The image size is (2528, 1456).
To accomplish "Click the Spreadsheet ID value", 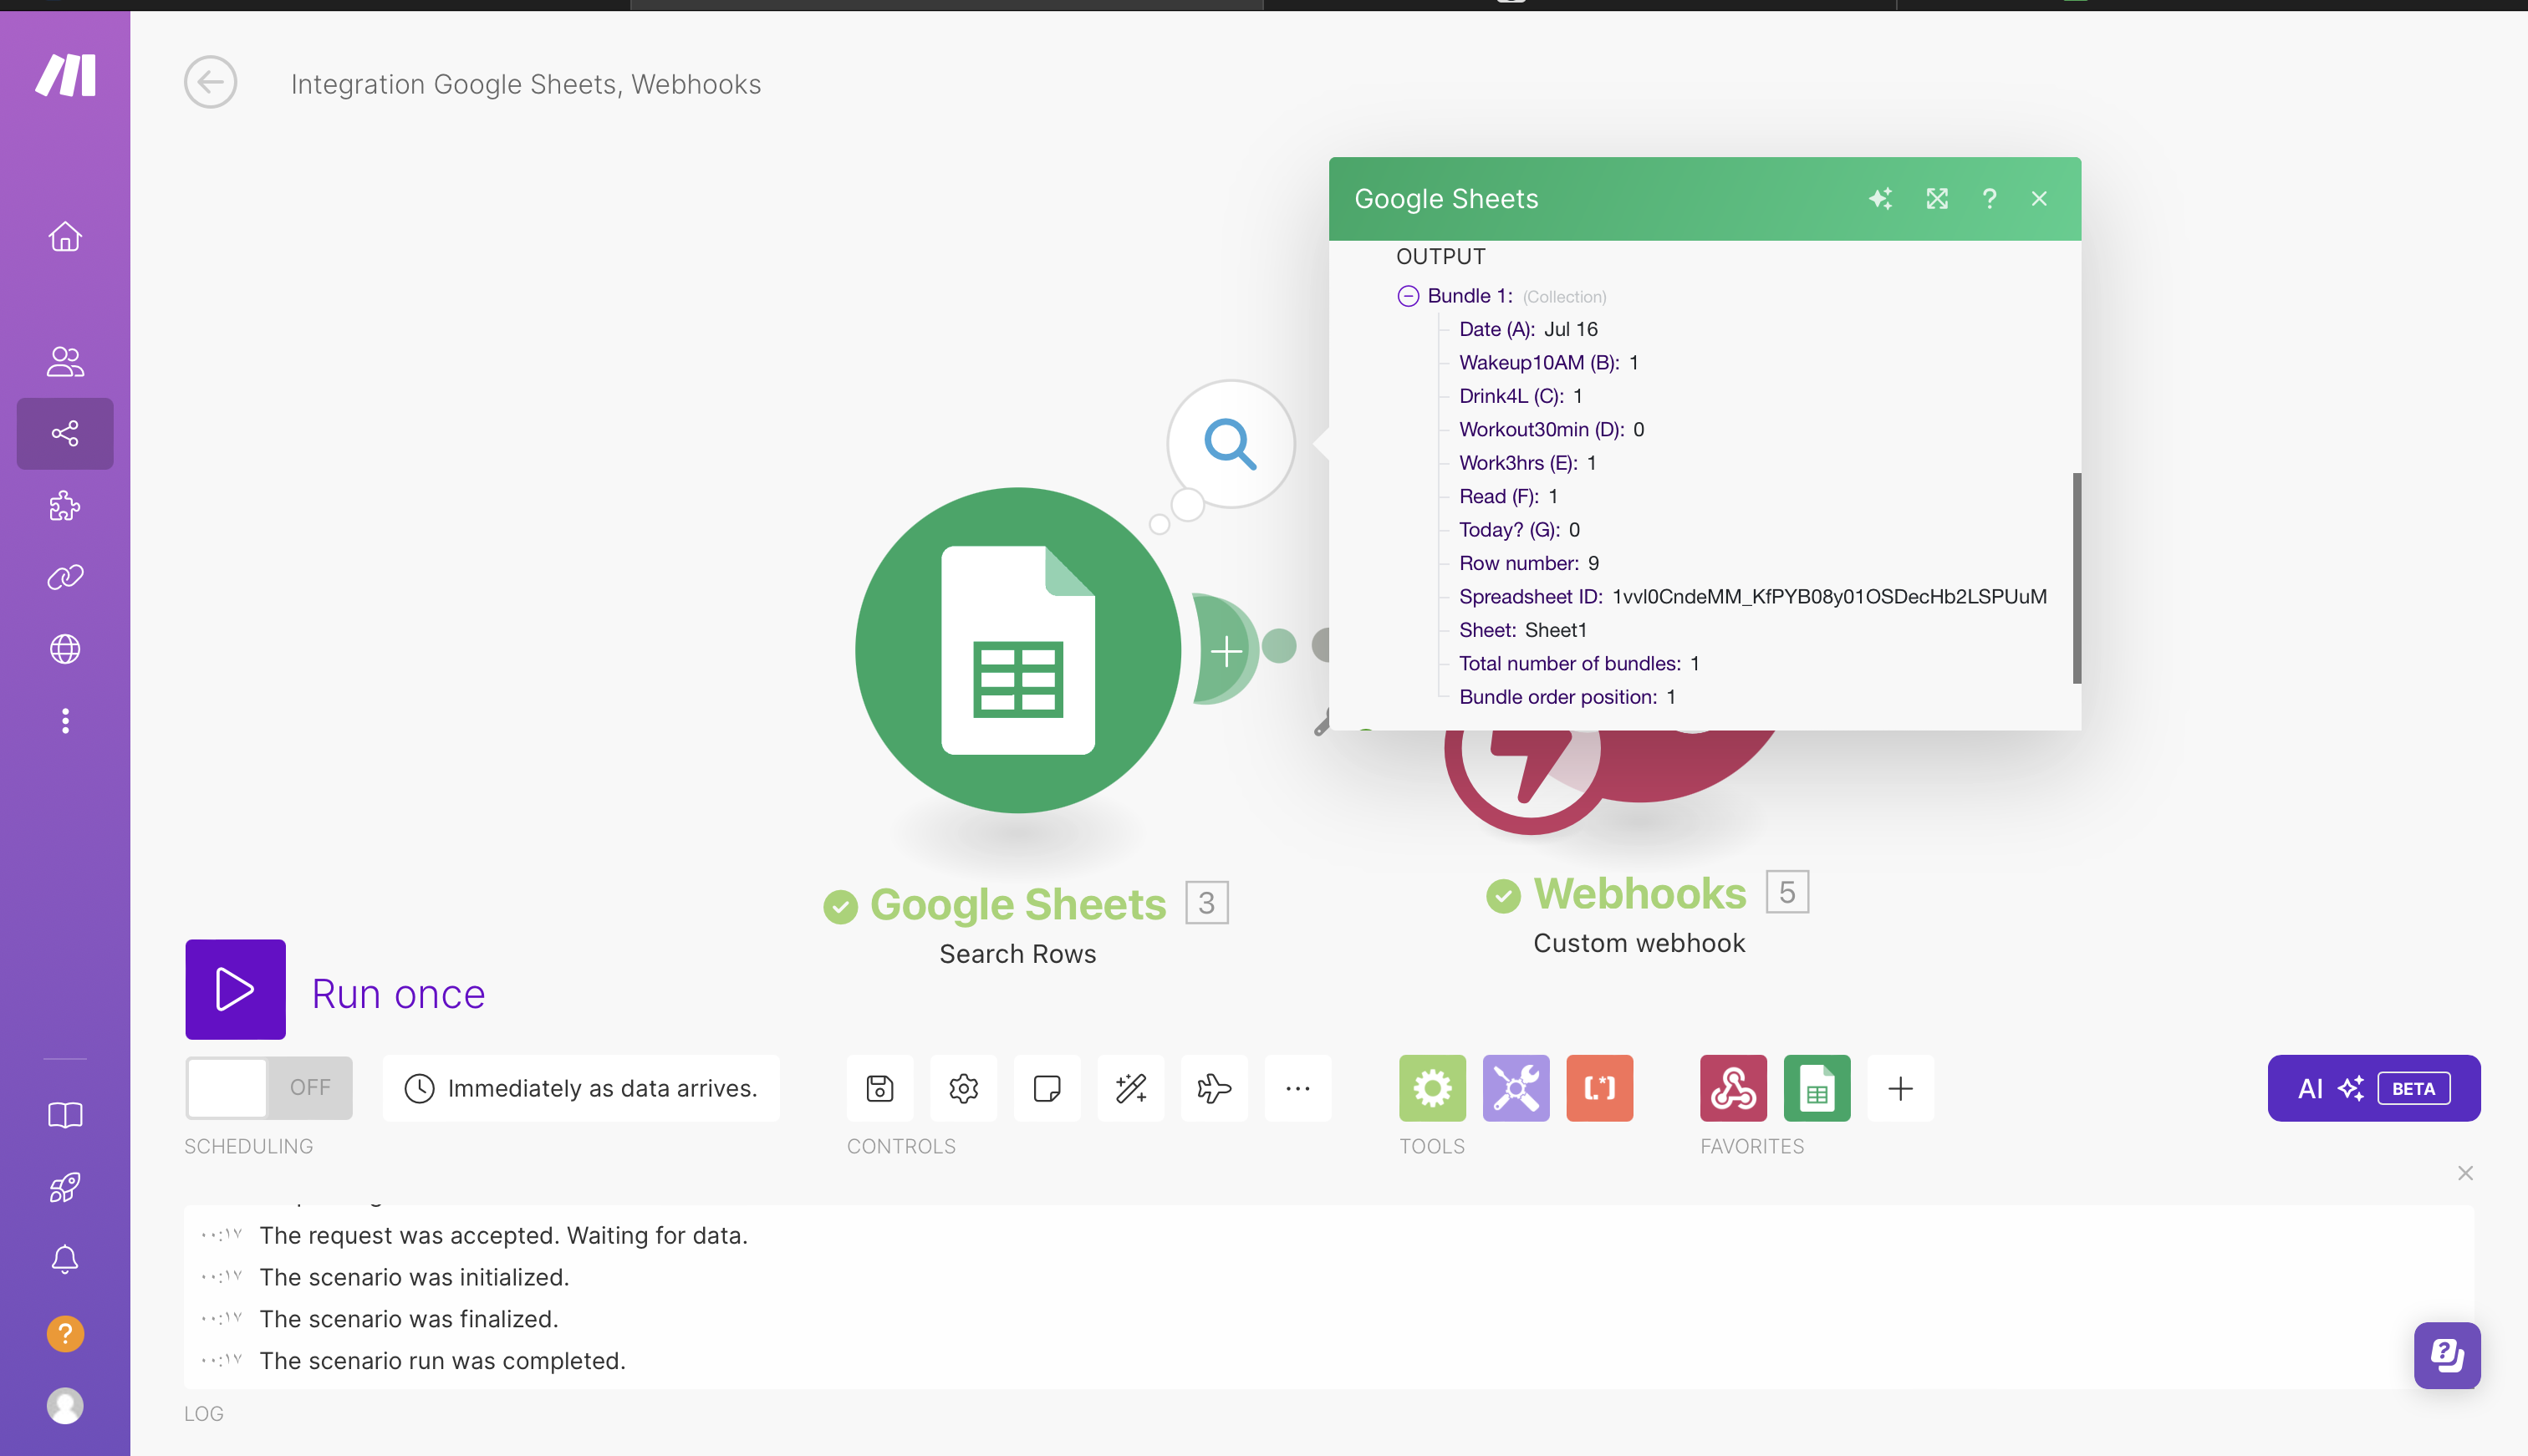I will coord(1829,597).
